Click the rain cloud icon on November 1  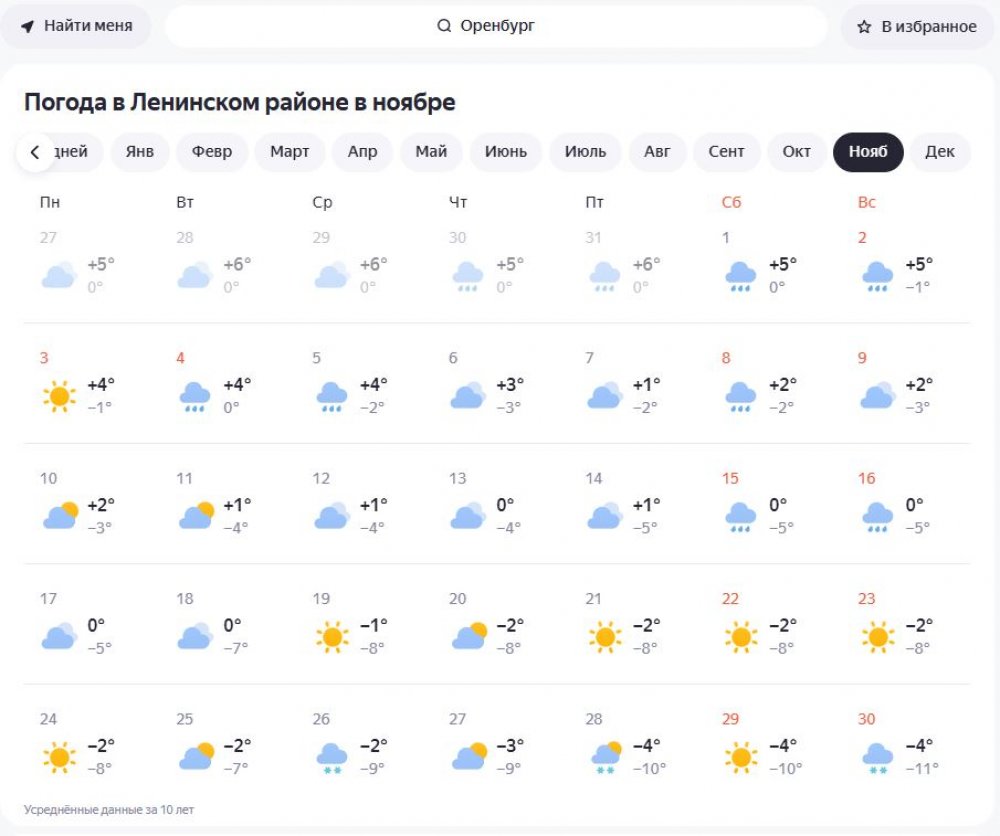(740, 276)
